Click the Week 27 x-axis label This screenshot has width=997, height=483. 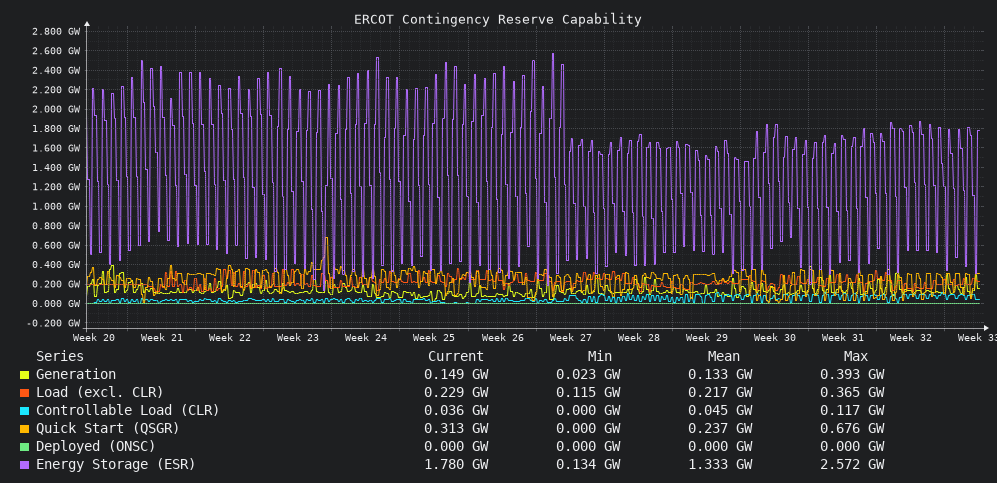tap(570, 337)
